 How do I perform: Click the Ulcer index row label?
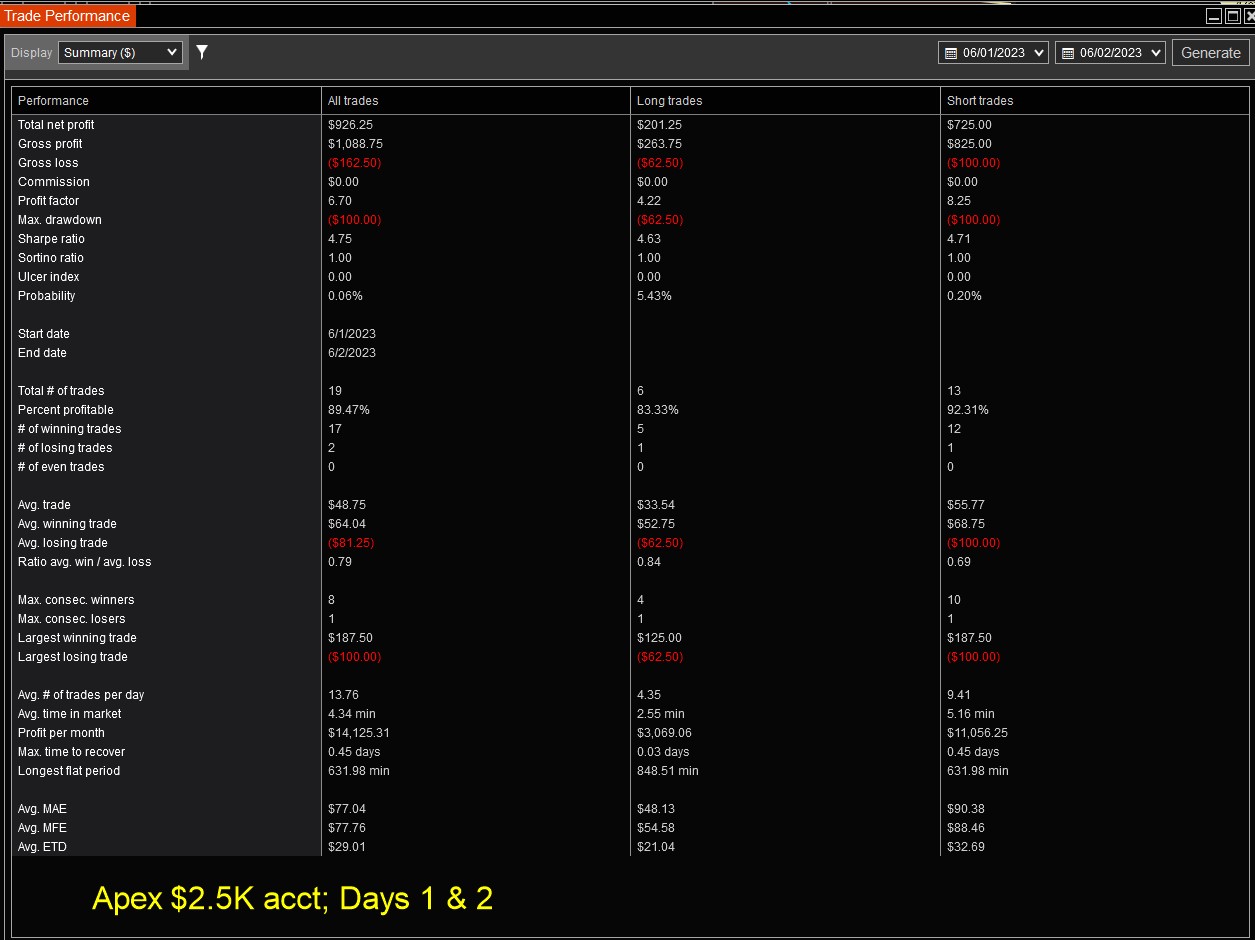click(49, 277)
